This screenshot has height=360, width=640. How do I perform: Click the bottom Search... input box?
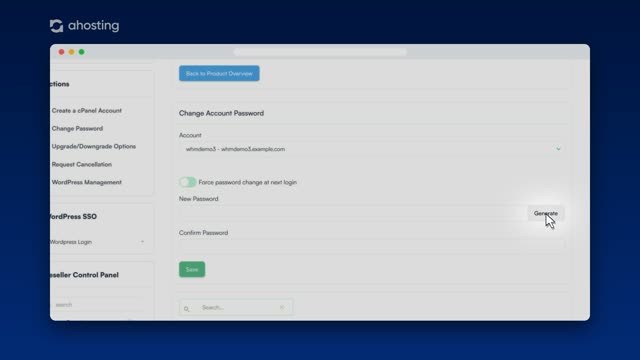(236, 307)
